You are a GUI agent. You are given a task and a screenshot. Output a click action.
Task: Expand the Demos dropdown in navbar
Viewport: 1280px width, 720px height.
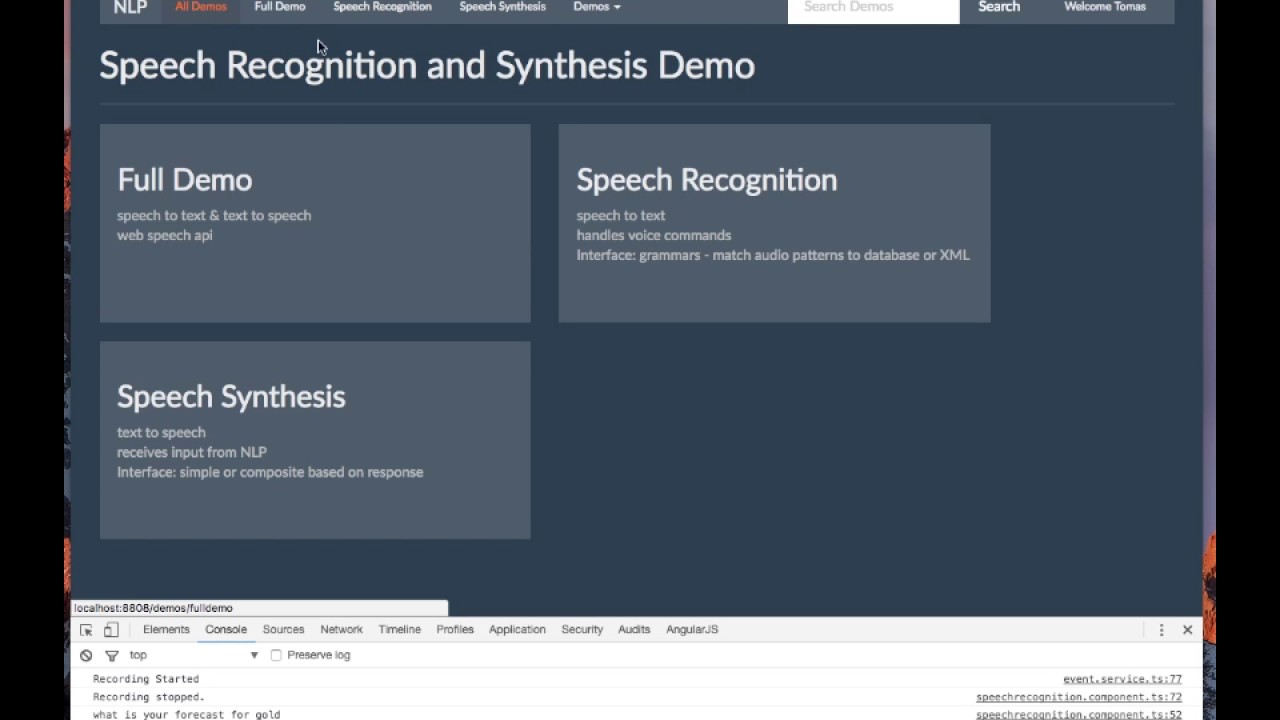point(597,7)
